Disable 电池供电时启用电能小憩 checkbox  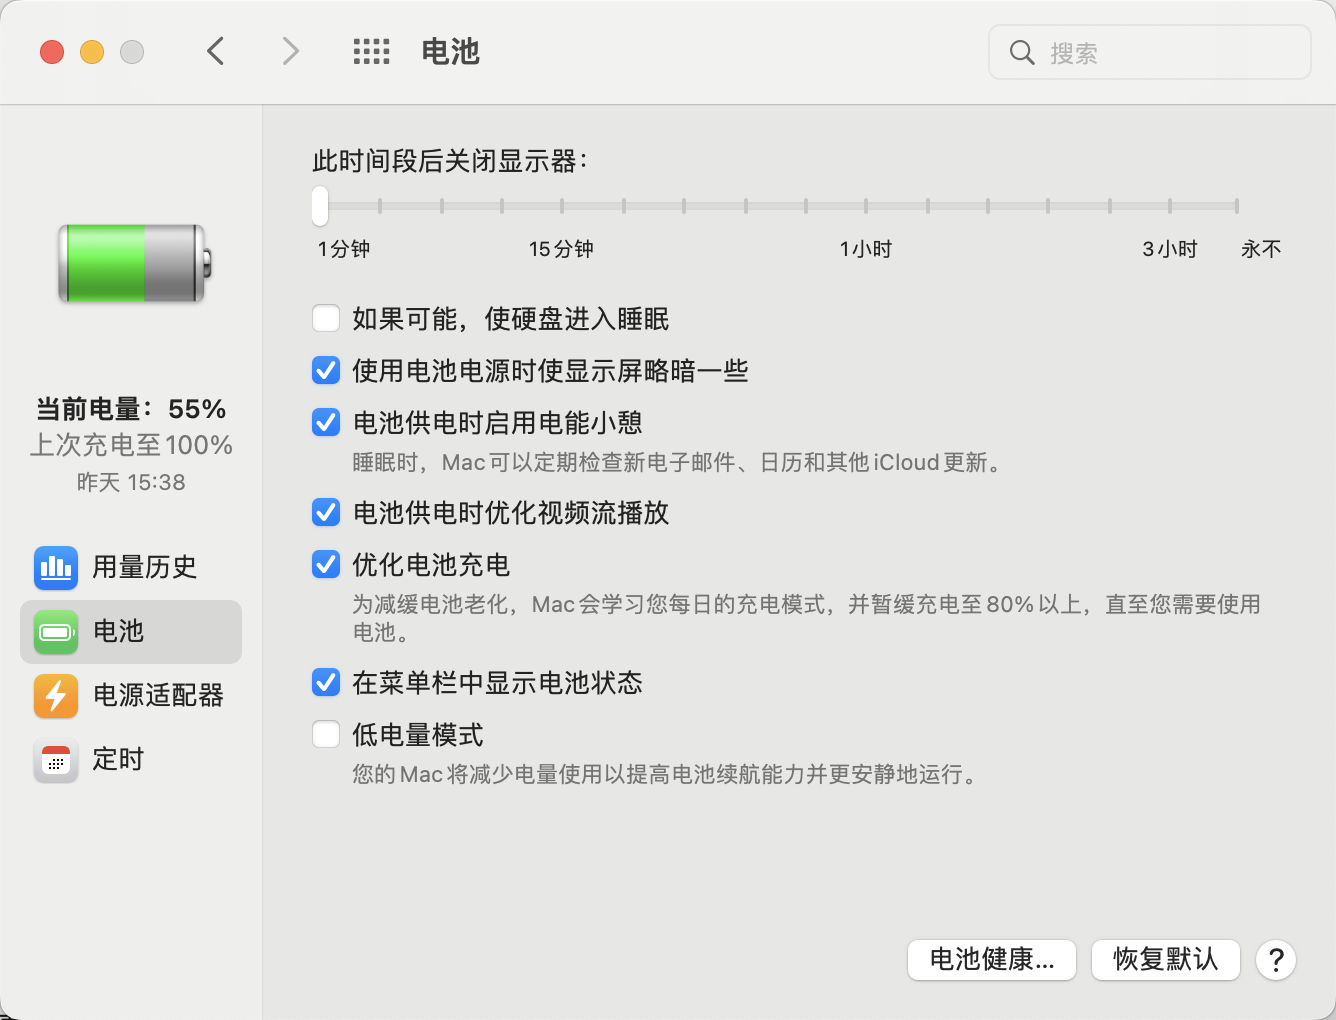click(x=326, y=423)
